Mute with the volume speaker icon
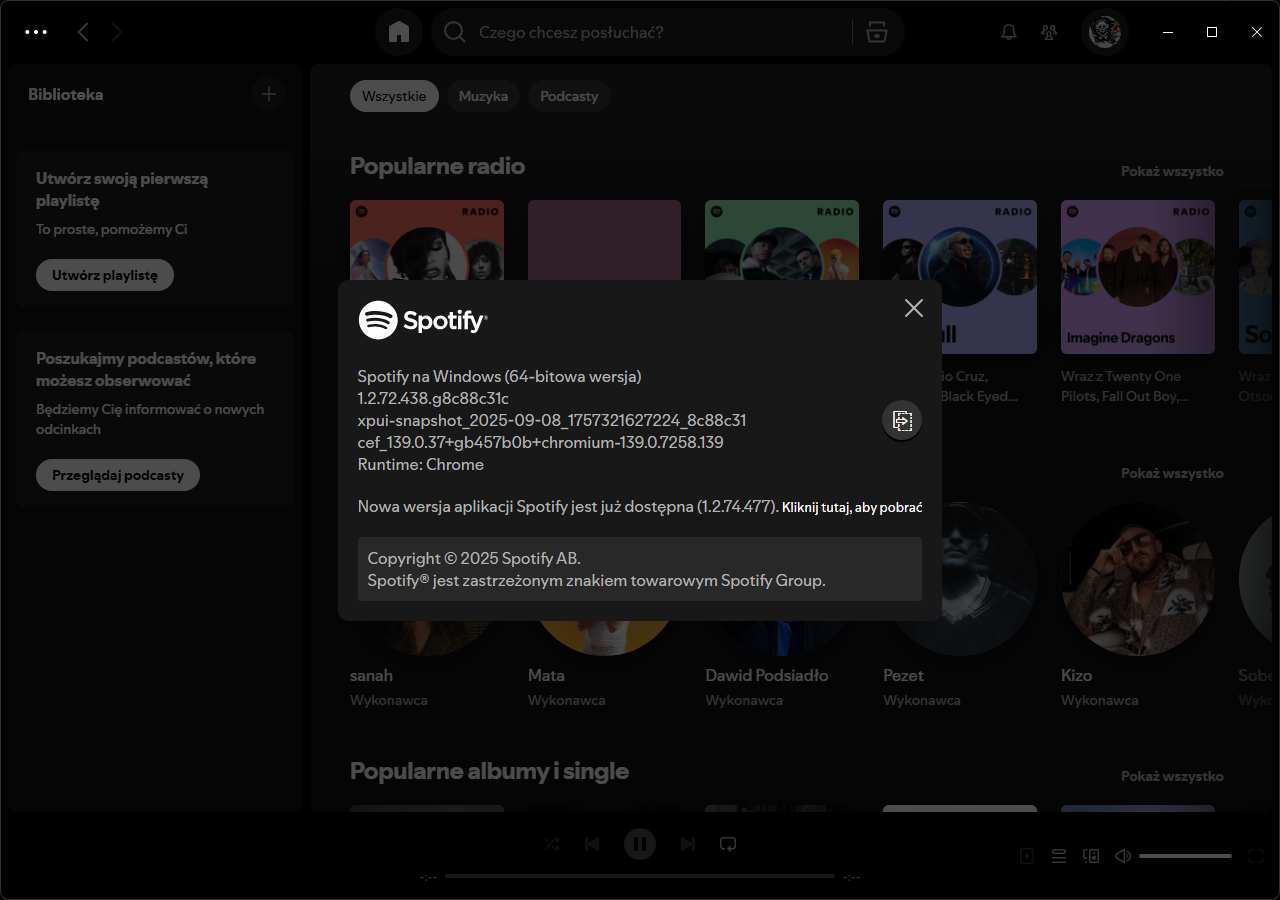Viewport: 1280px width, 900px height. [x=1123, y=856]
